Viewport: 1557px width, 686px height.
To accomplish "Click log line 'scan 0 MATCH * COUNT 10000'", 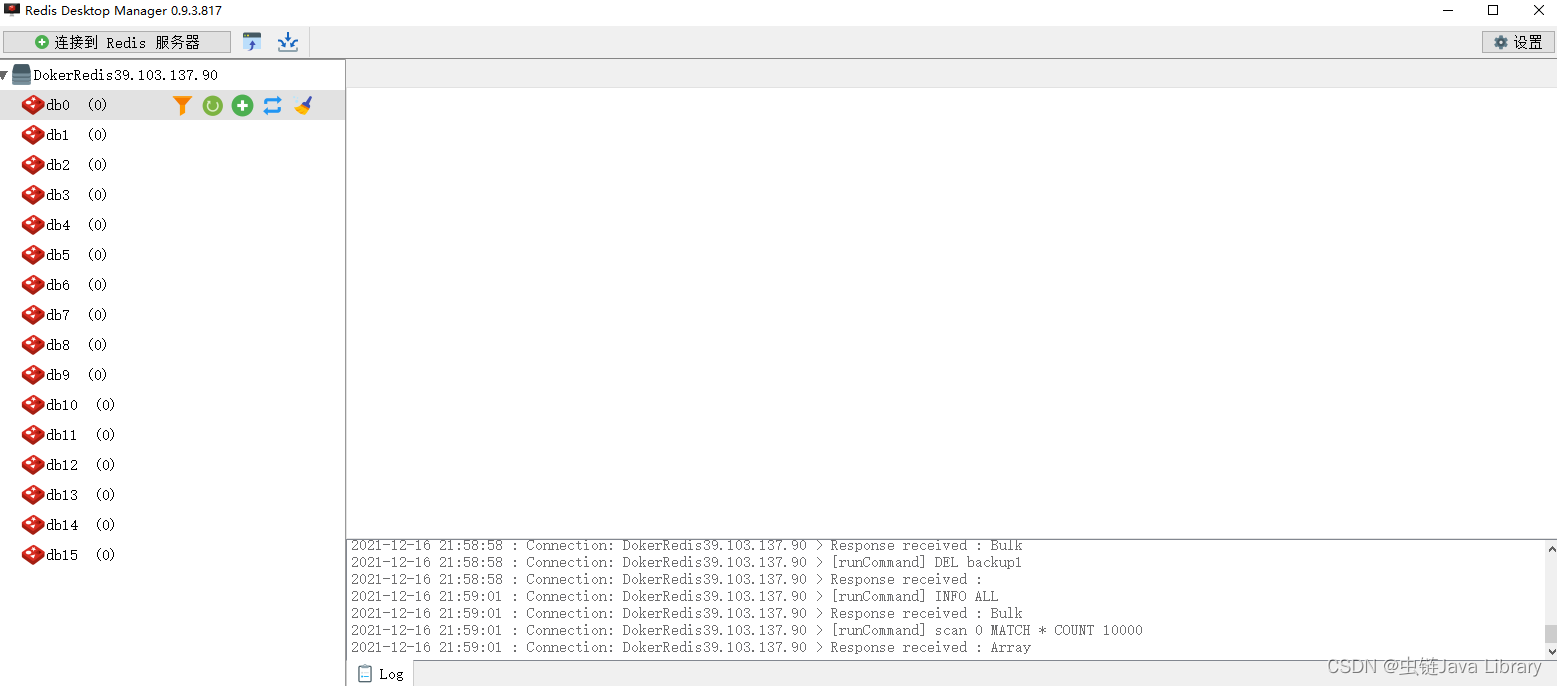I will click(x=746, y=630).
